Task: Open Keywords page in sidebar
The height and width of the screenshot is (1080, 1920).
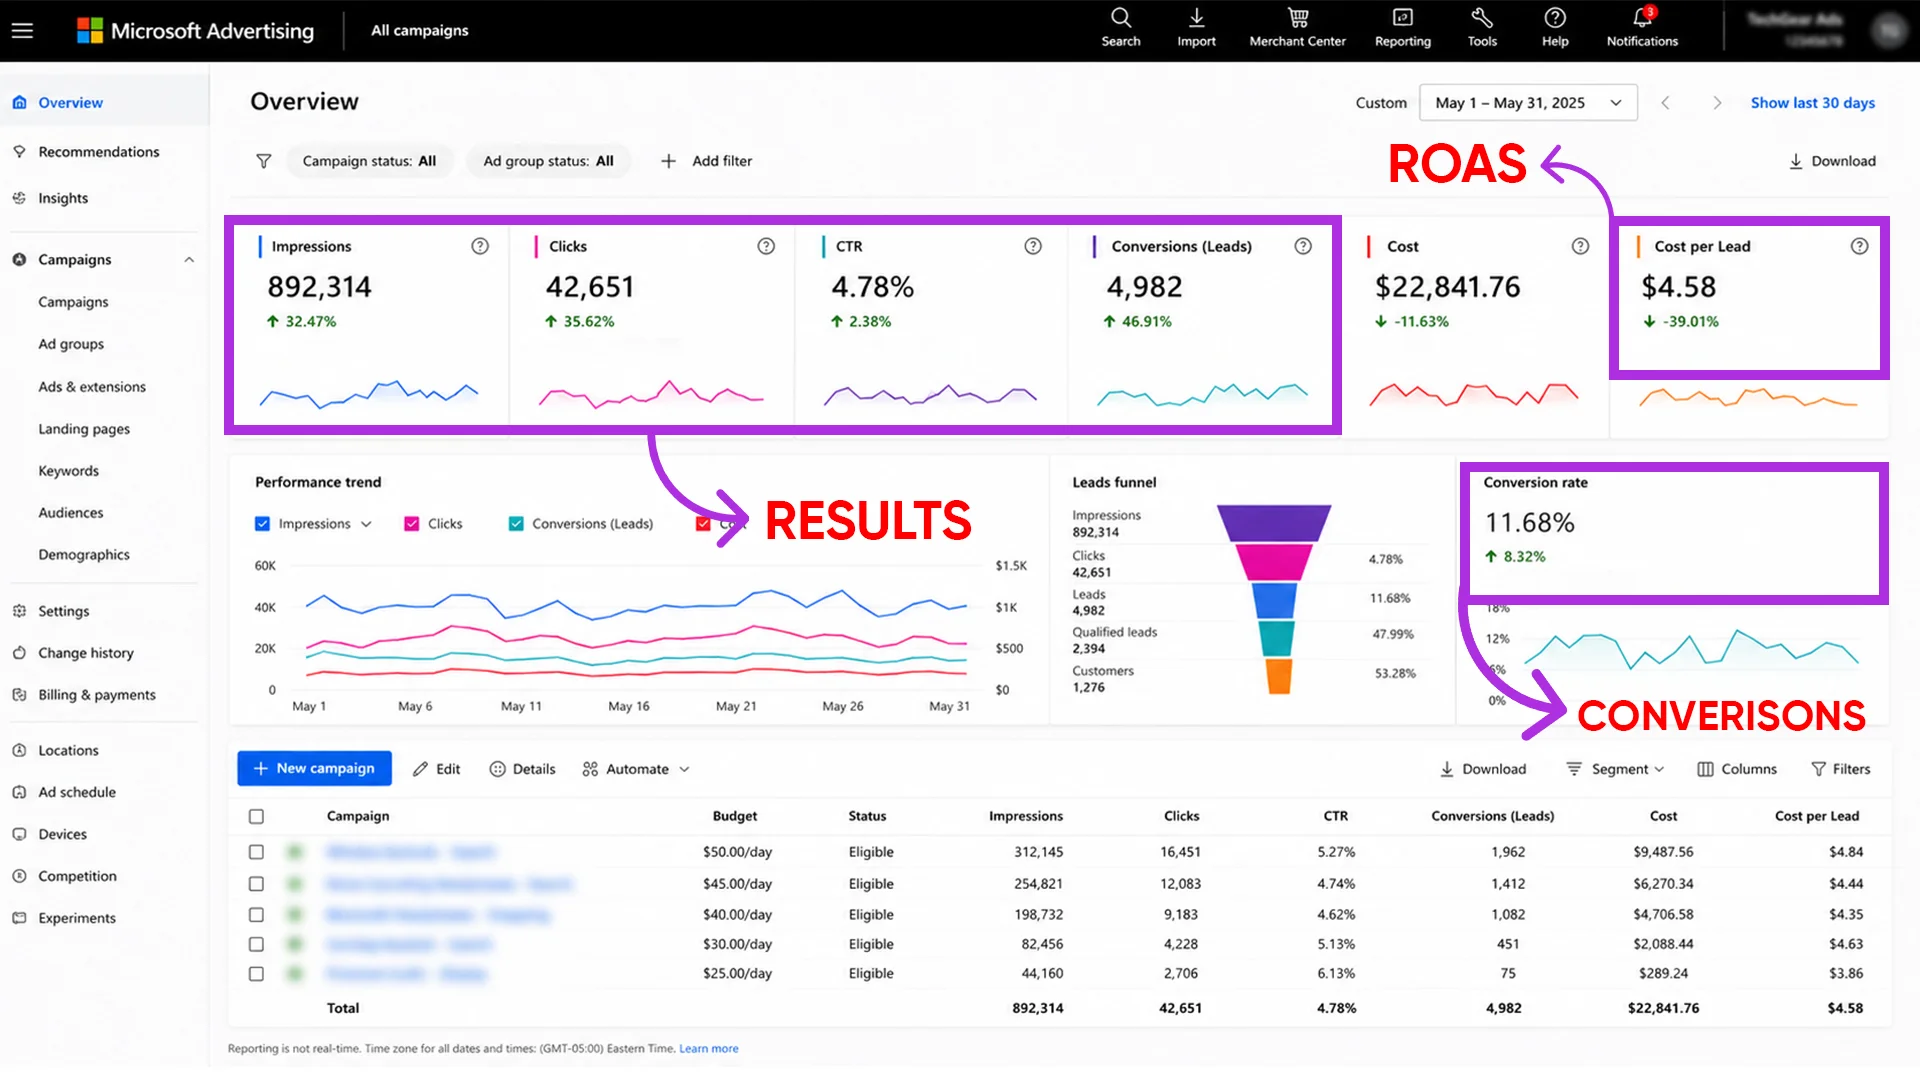Action: point(68,471)
